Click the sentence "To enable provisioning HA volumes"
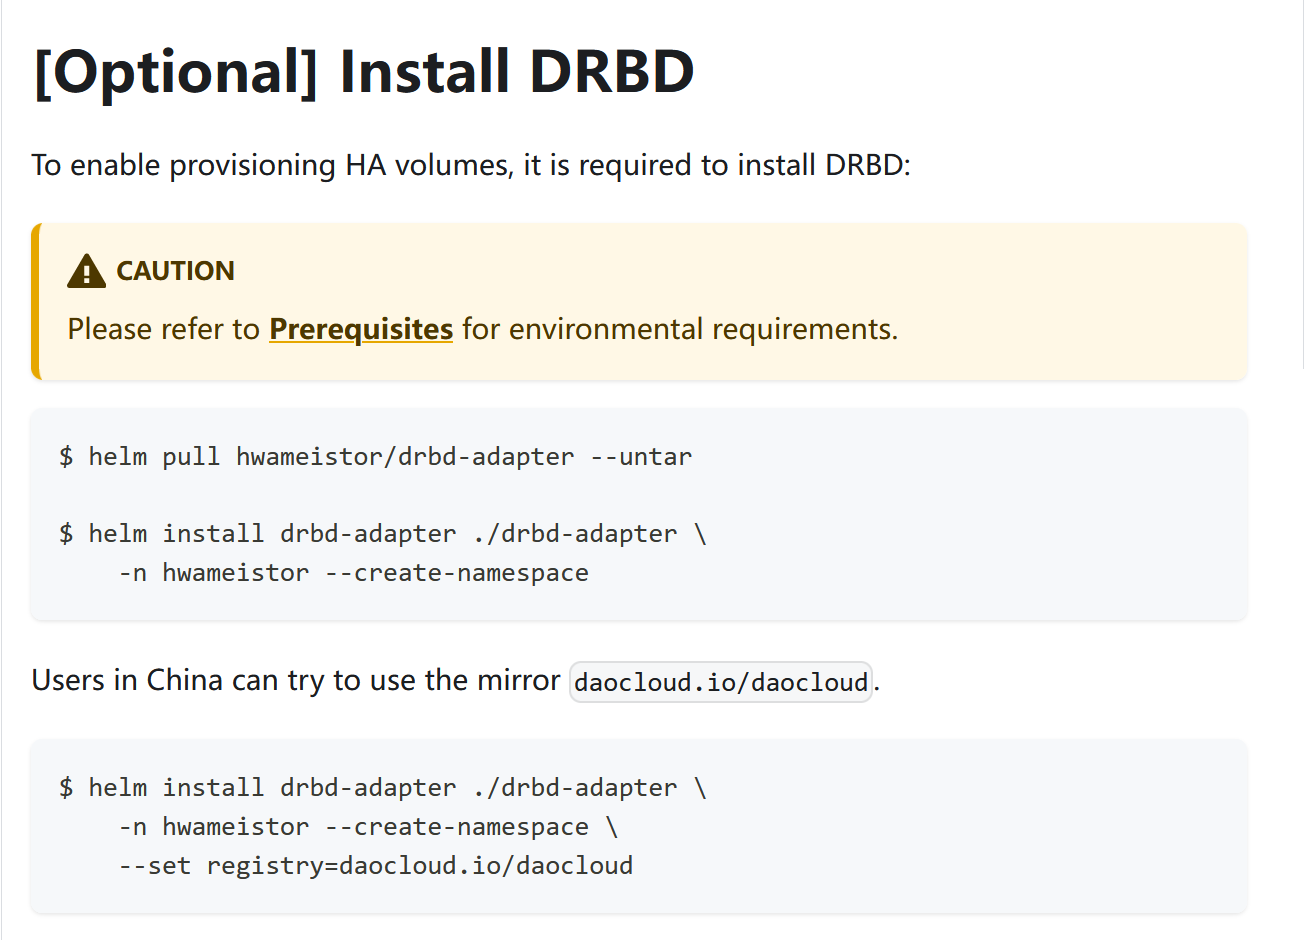 471,165
